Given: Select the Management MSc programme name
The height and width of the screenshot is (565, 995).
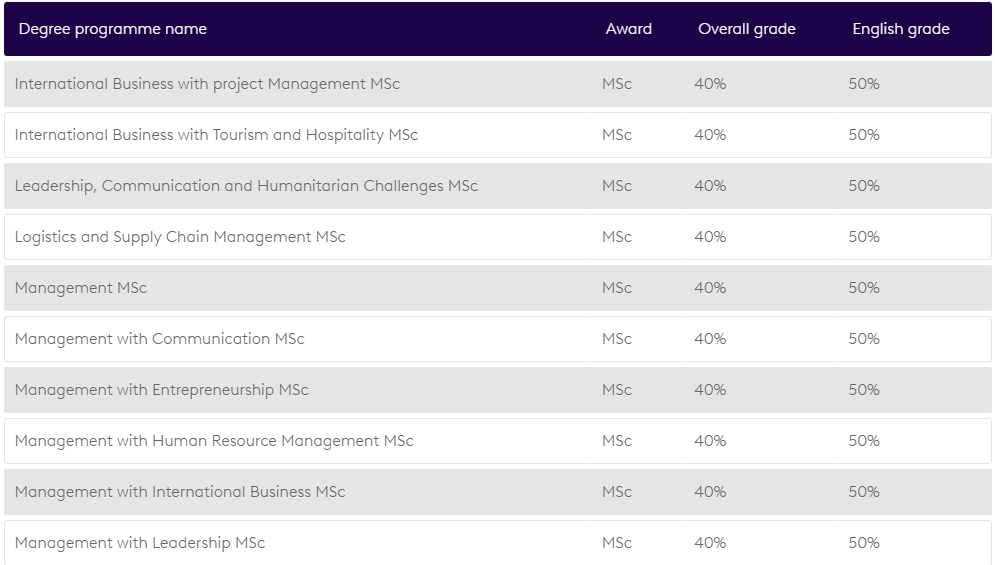Looking at the screenshot, I should point(81,288).
